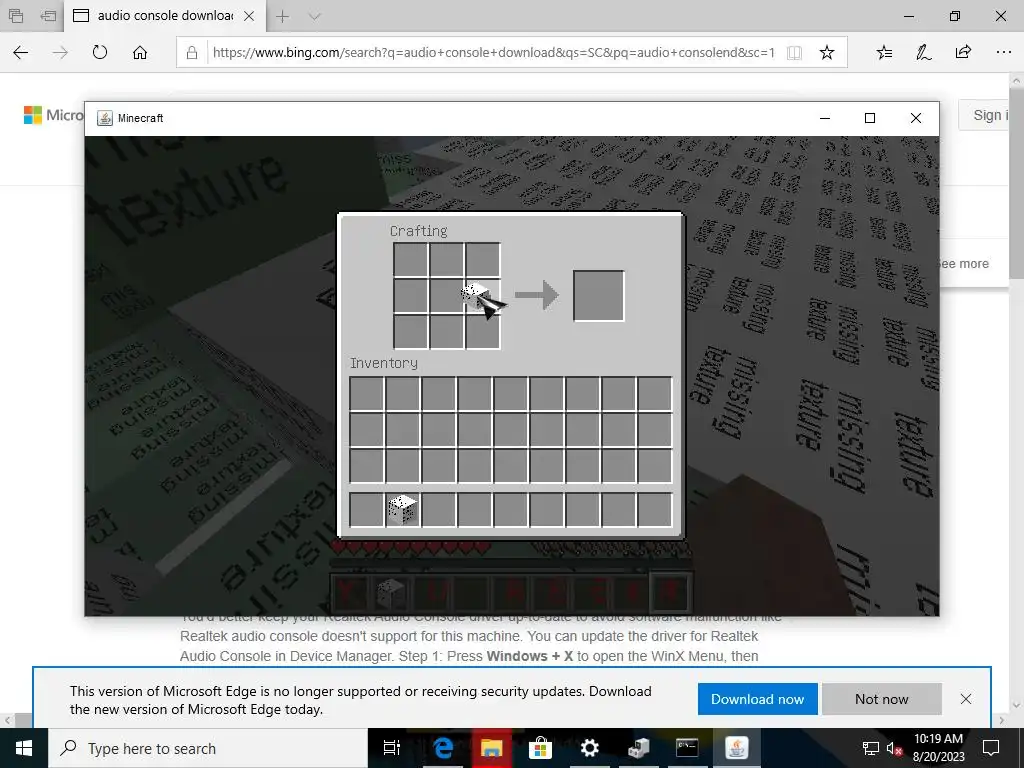Click the Add notes pen icon

coord(923,52)
